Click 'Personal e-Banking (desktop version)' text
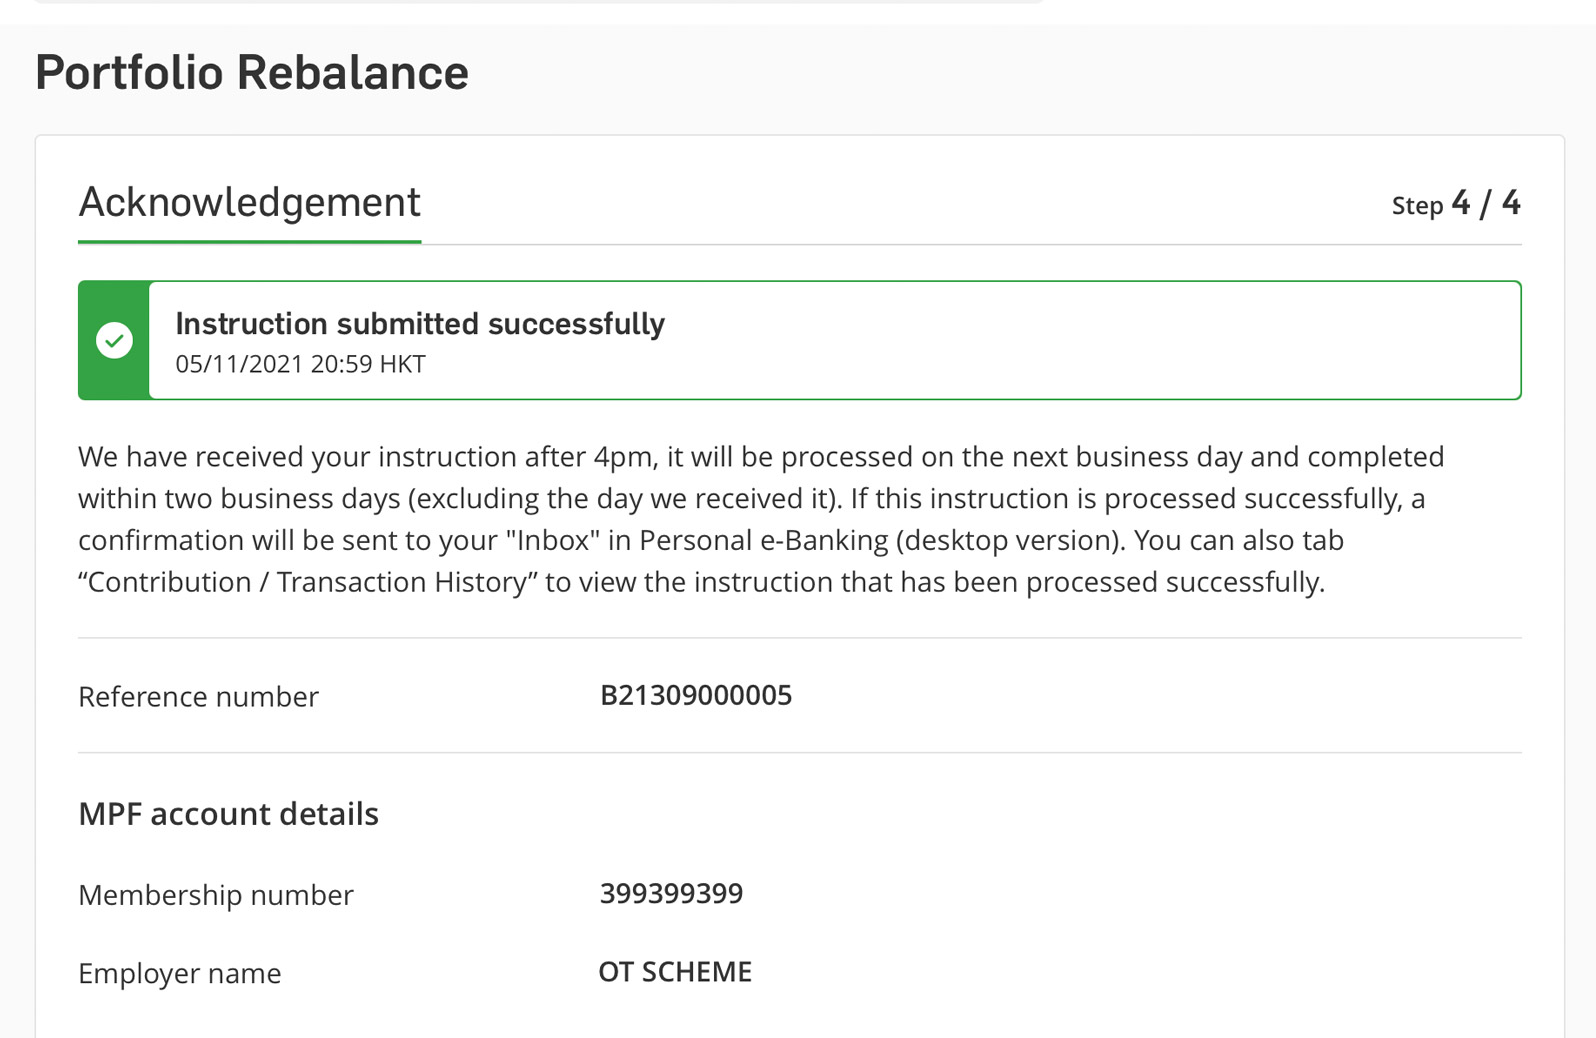The height and width of the screenshot is (1038, 1596). coord(880,540)
